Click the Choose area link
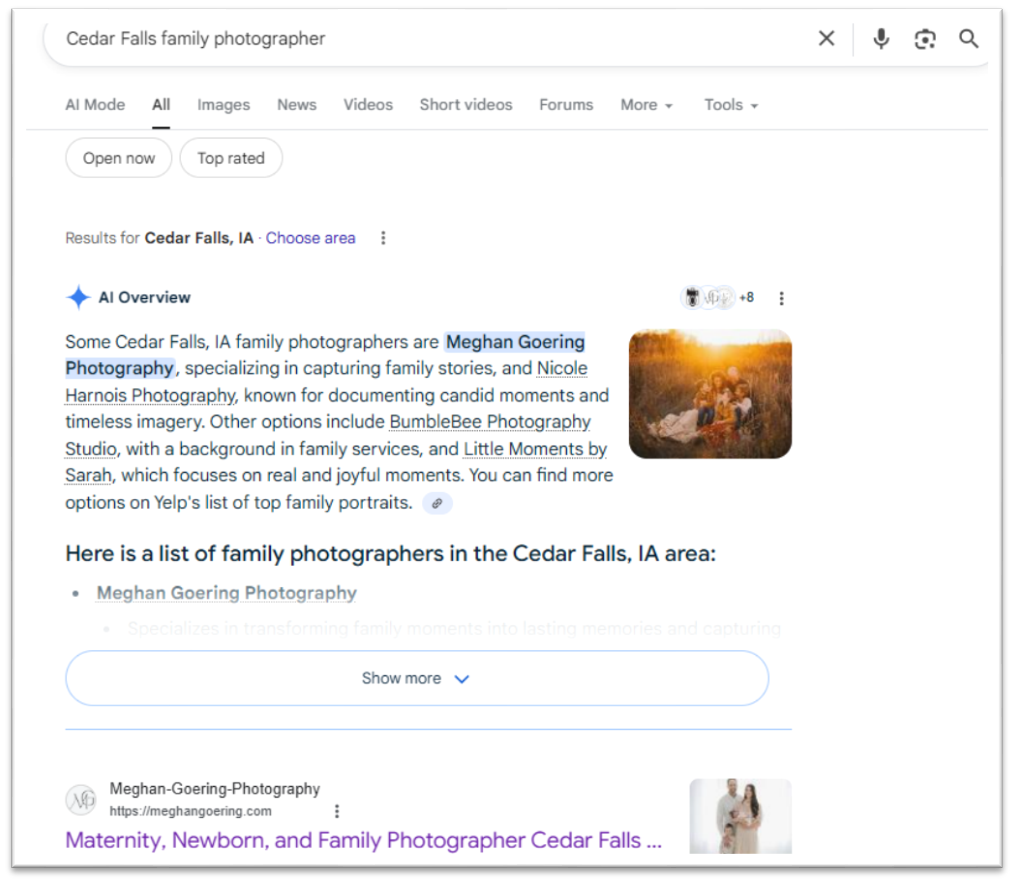Screen dimensions: 1013x882 (310, 238)
